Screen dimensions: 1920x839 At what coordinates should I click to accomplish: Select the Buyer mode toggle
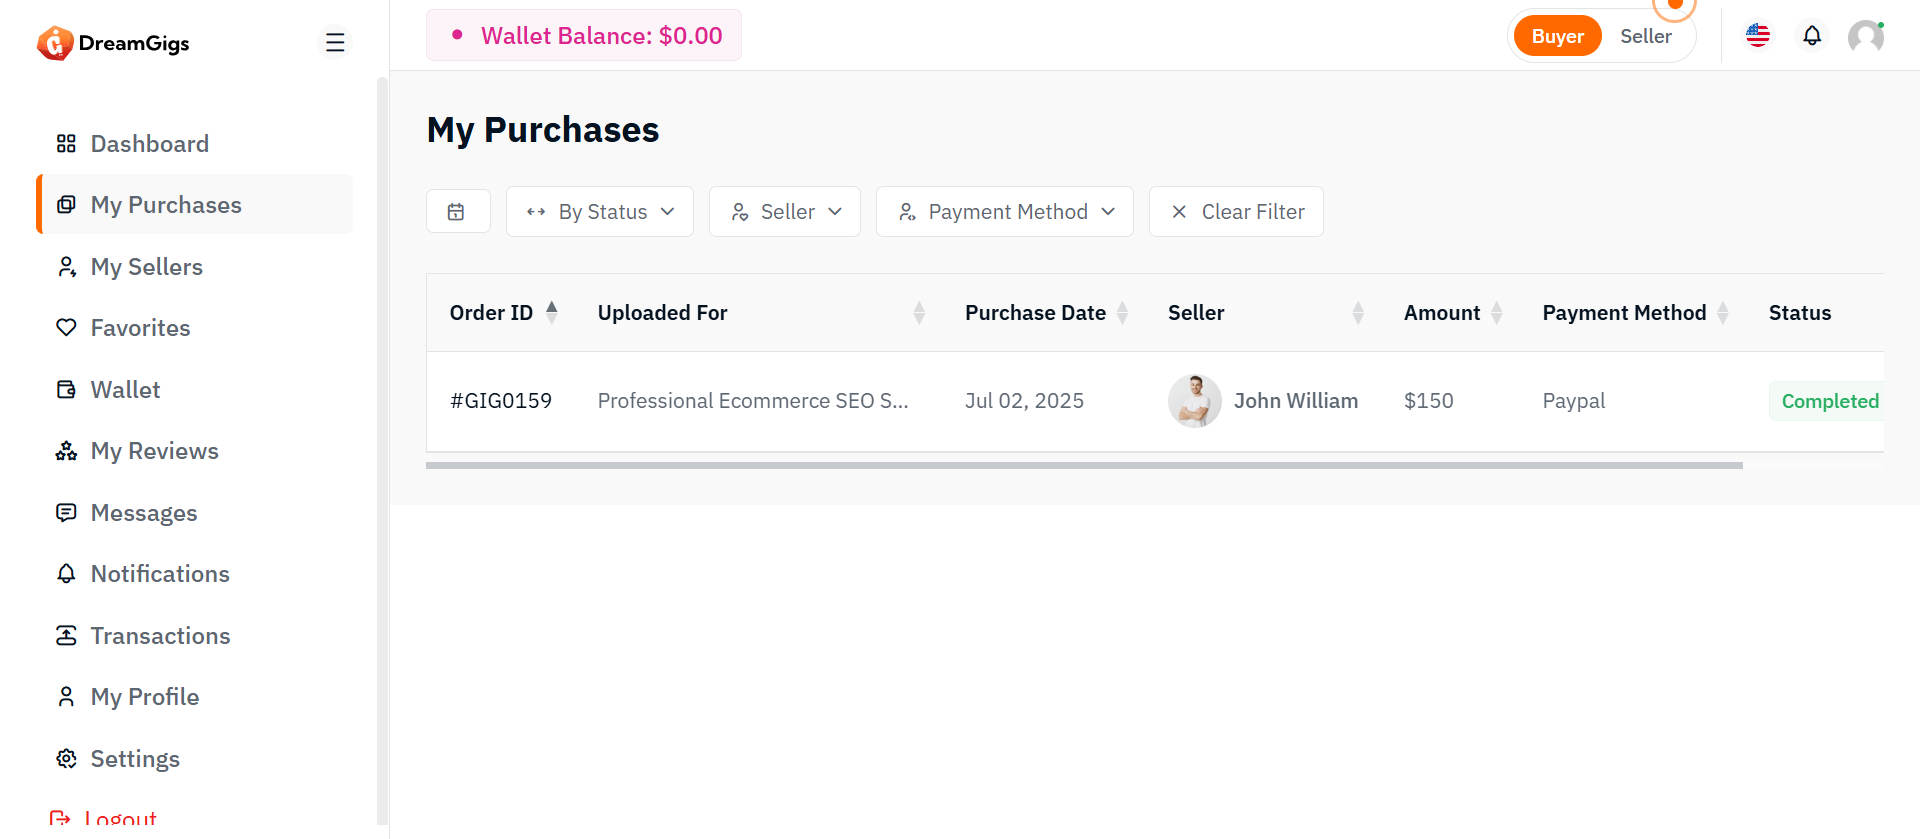tap(1557, 37)
